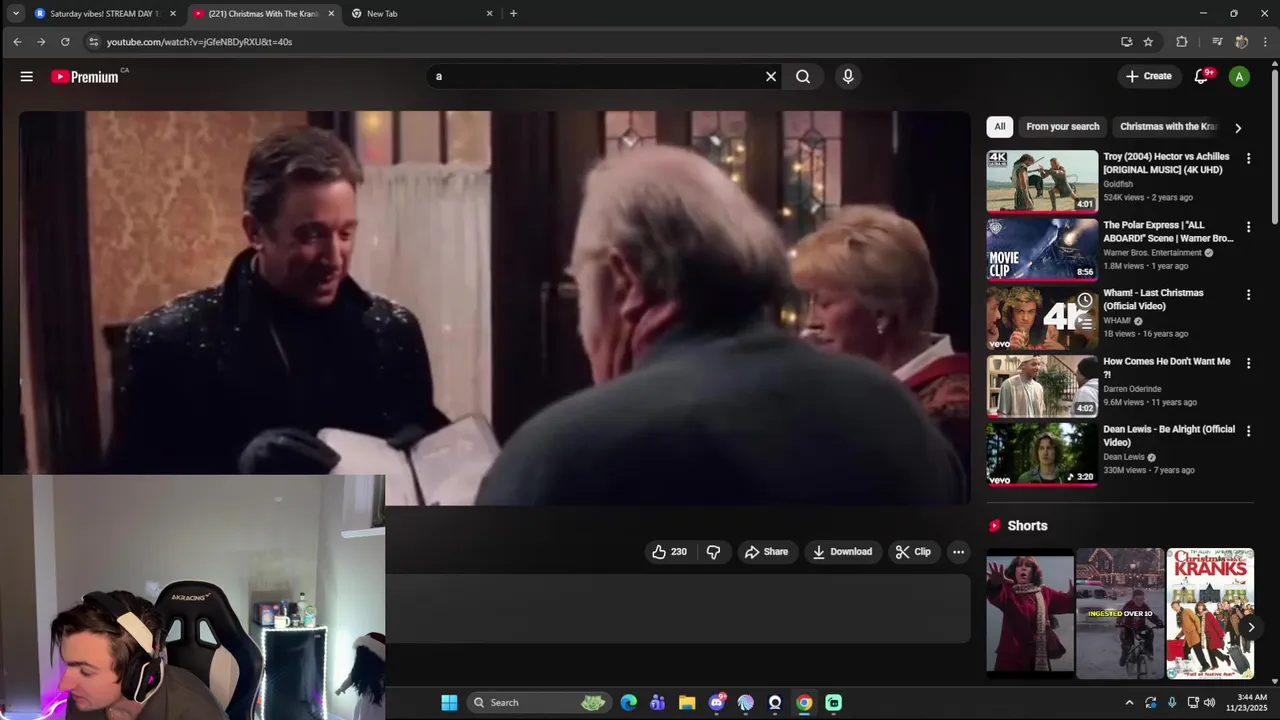Screen dimensions: 1280x720
Task: Open the Kranks poster Short thumbnail
Action: 1210,613
